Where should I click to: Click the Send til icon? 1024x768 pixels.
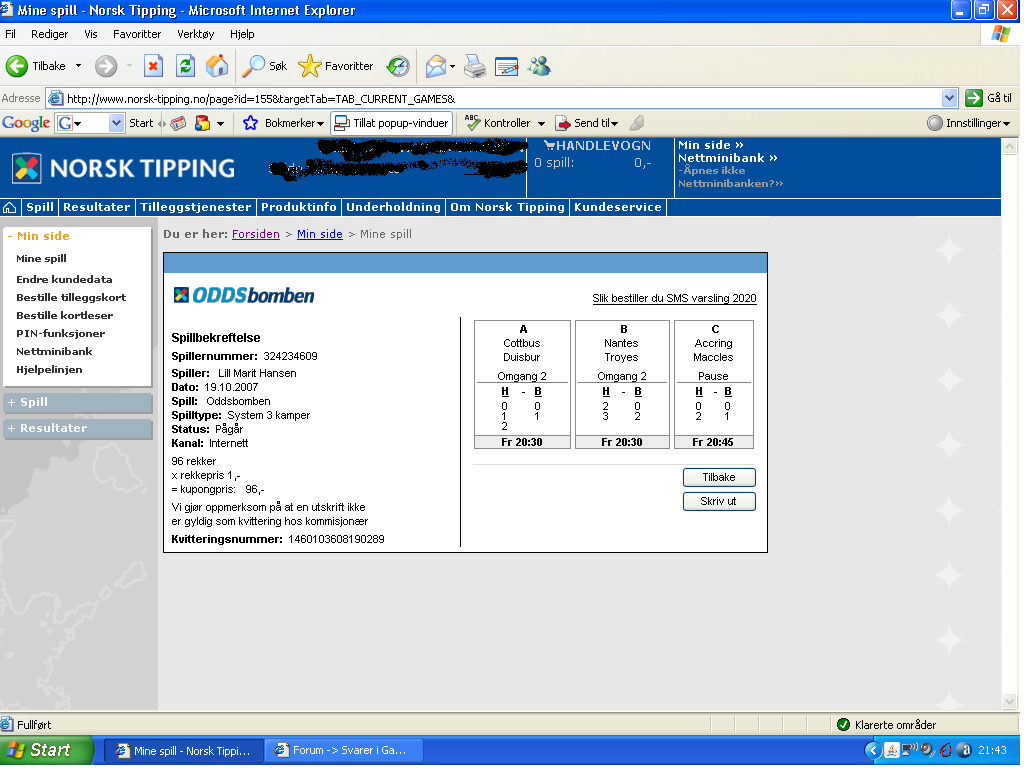(562, 123)
